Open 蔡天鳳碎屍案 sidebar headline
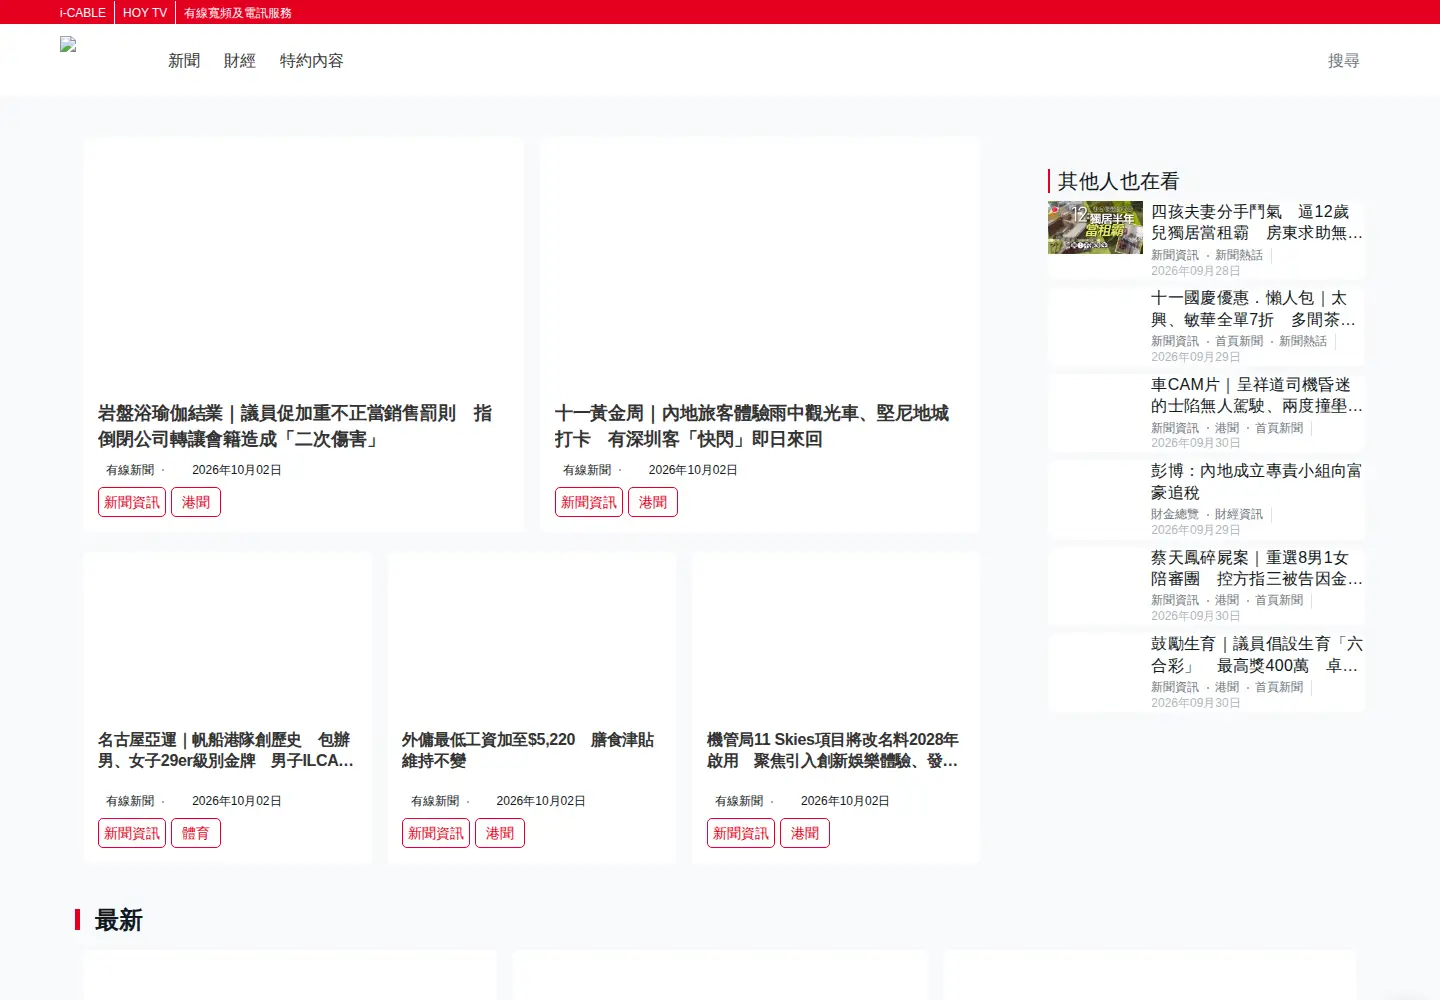The image size is (1440, 1000). pos(1257,568)
